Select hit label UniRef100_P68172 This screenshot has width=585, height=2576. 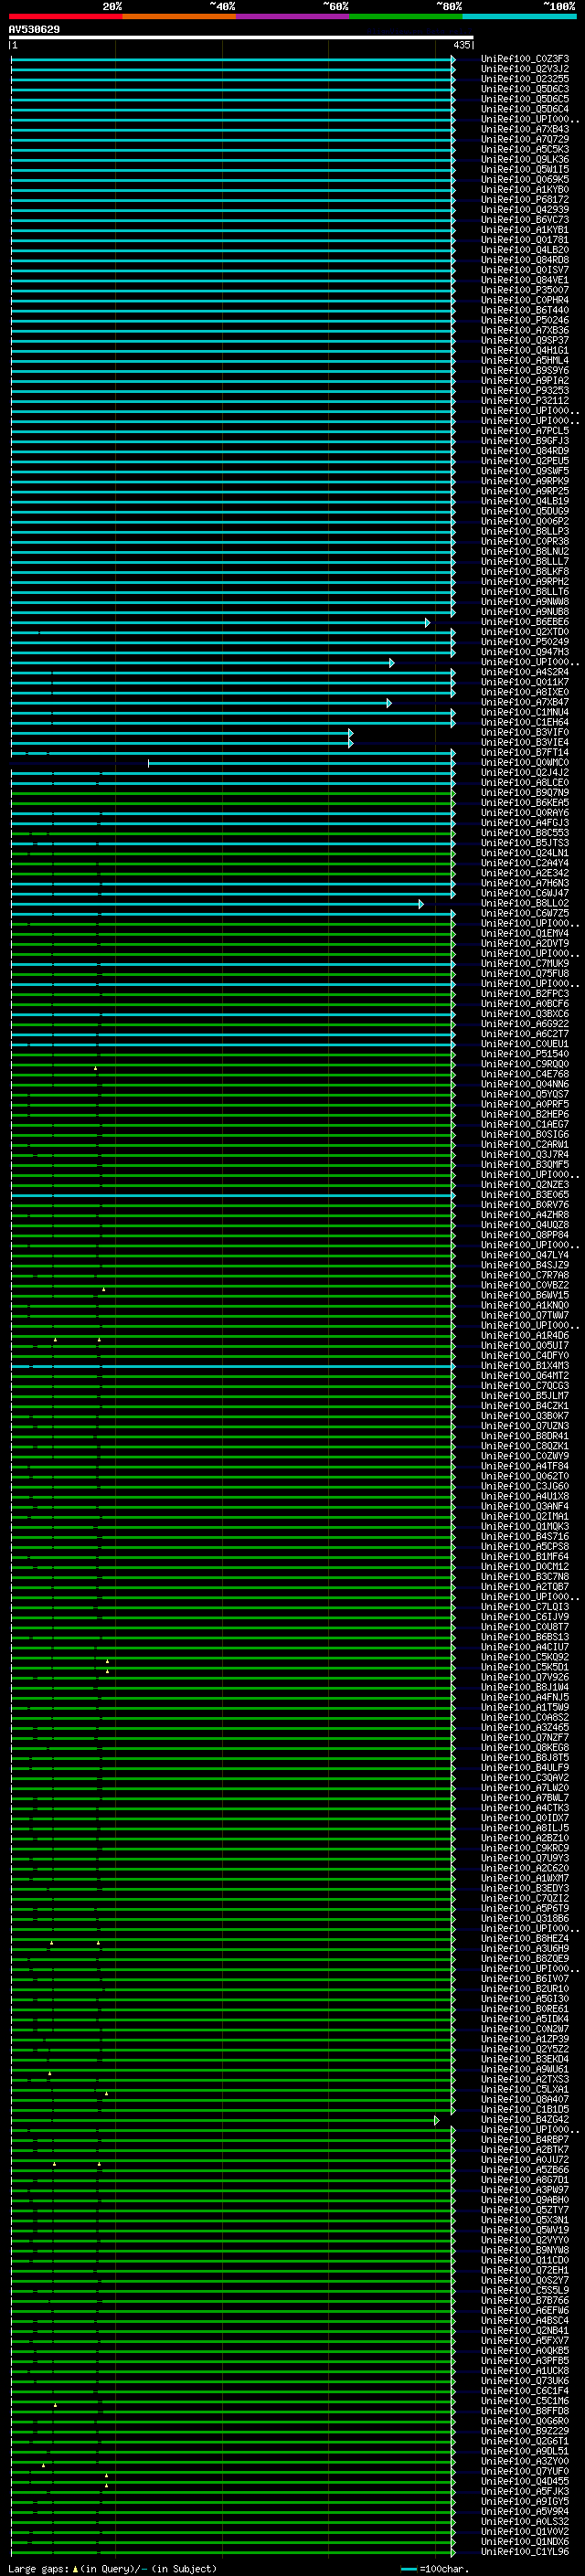point(525,200)
